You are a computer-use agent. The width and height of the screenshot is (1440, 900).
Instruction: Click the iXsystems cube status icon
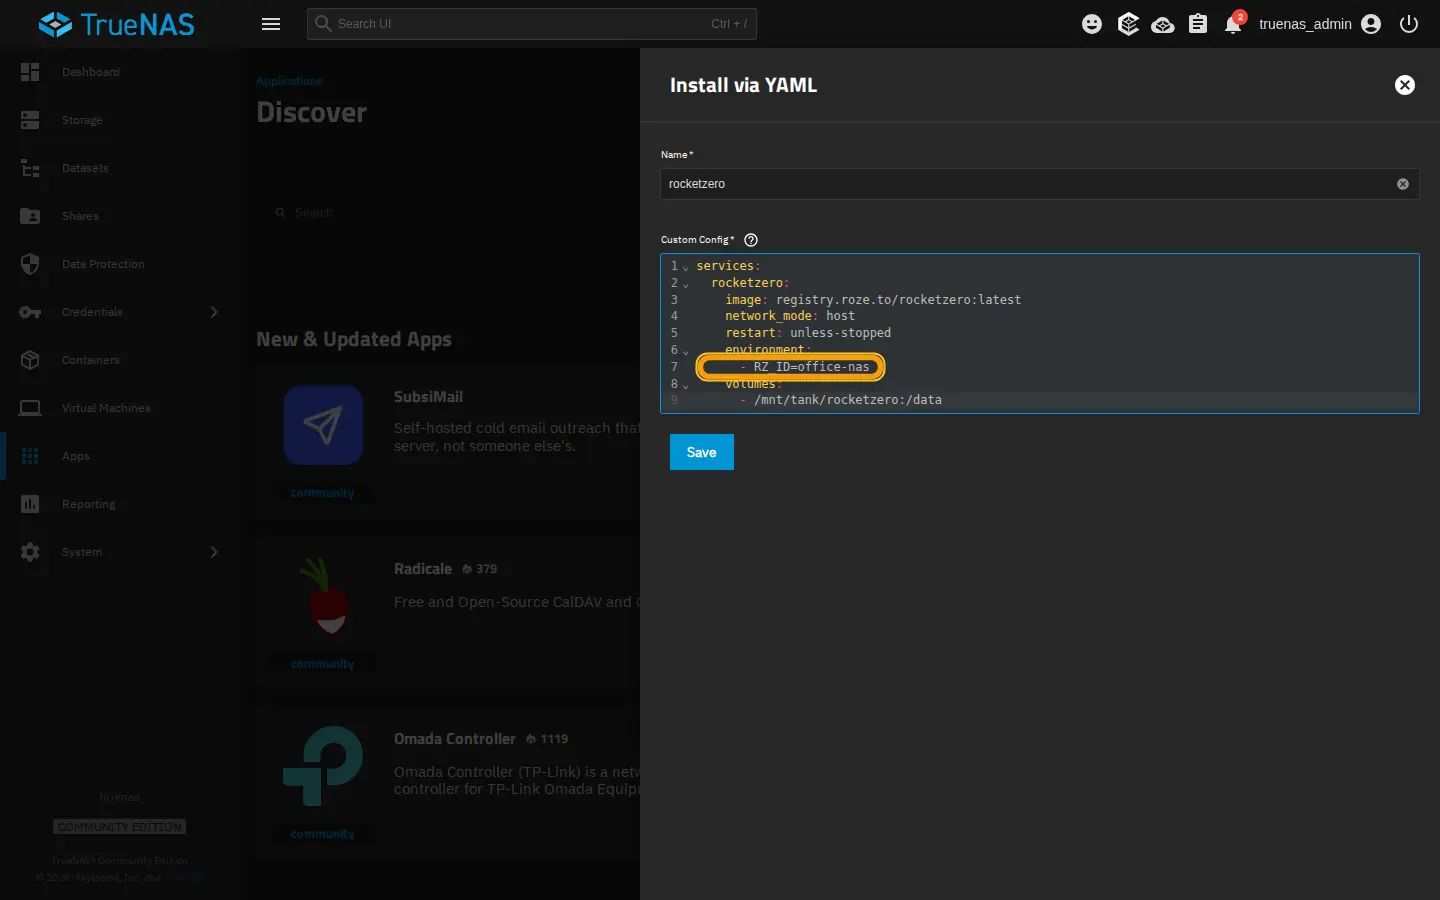[1128, 24]
